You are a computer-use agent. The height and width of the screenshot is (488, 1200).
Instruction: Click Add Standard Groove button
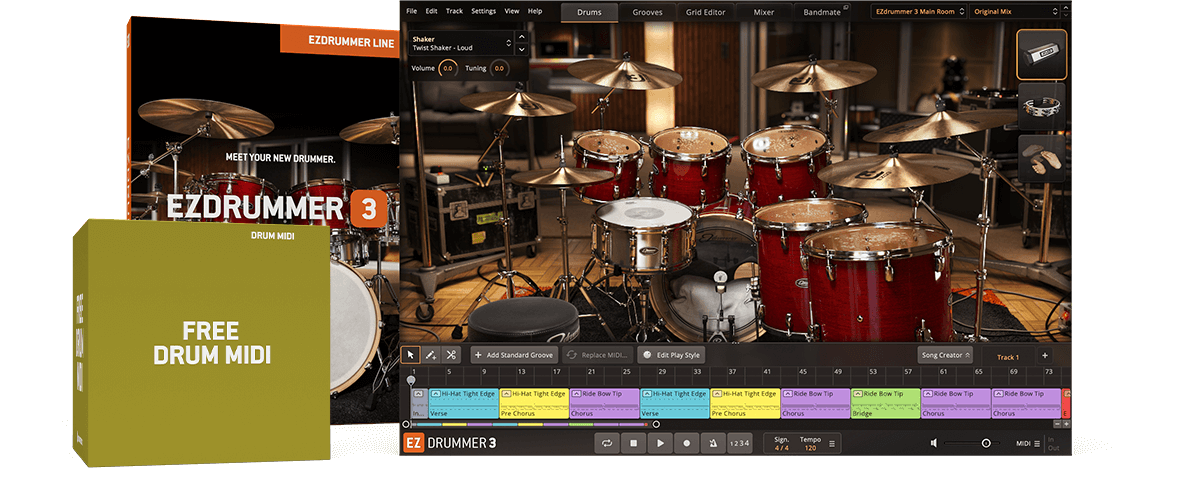pyautogui.click(x=514, y=355)
